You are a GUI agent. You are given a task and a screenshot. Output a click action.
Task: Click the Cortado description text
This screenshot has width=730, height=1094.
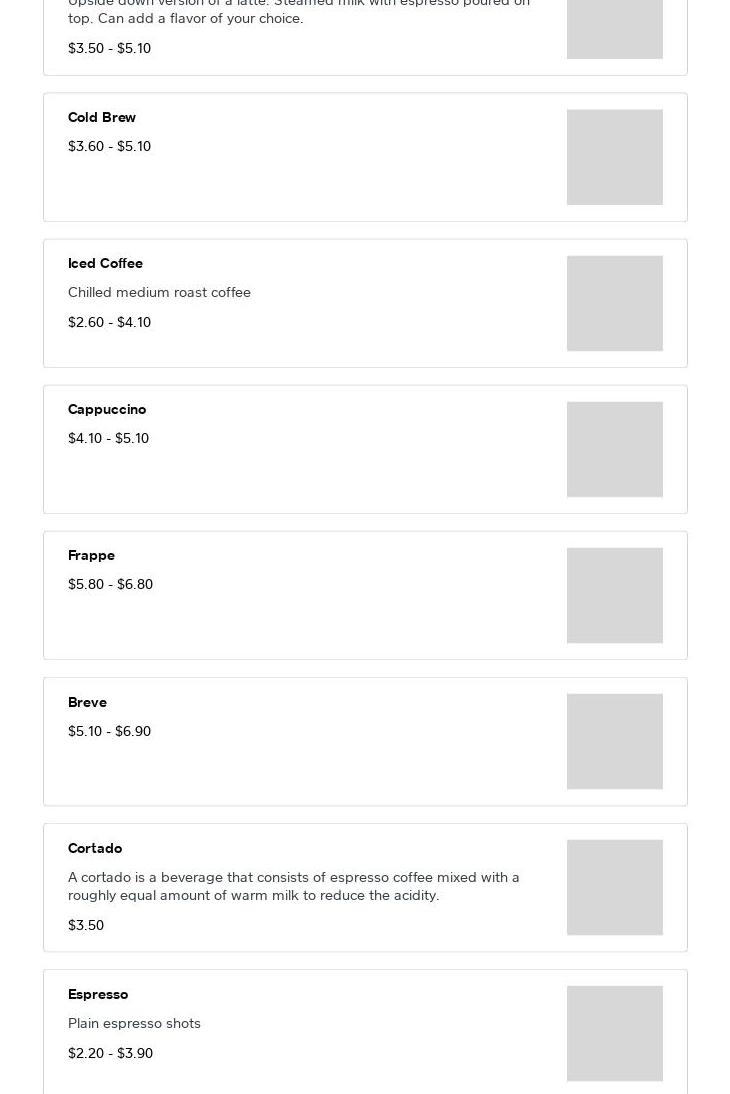coord(293,887)
